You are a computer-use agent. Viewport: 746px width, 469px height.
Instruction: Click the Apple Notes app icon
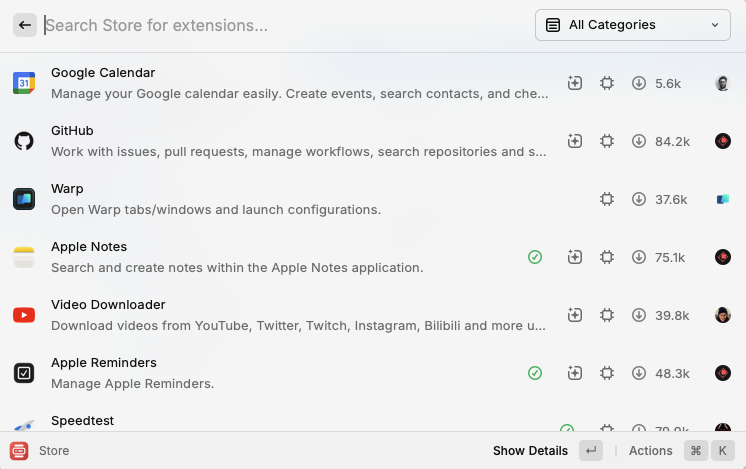click(x=24, y=257)
